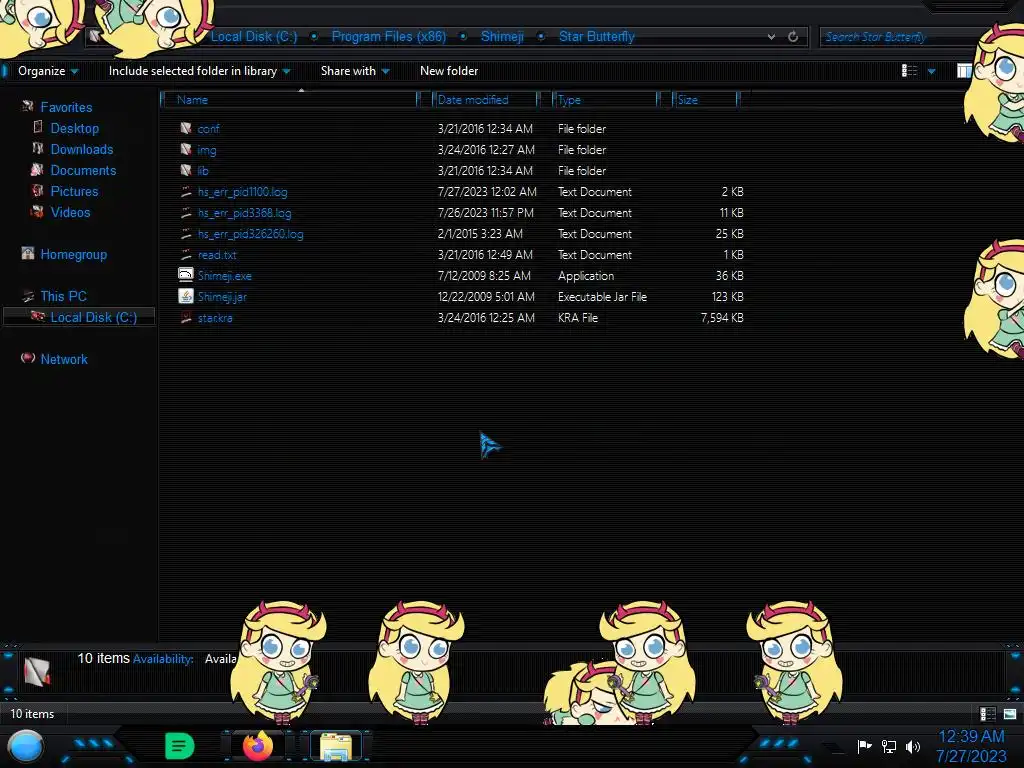Open the Organize dropdown menu
The width and height of the screenshot is (1024, 768).
[48, 71]
